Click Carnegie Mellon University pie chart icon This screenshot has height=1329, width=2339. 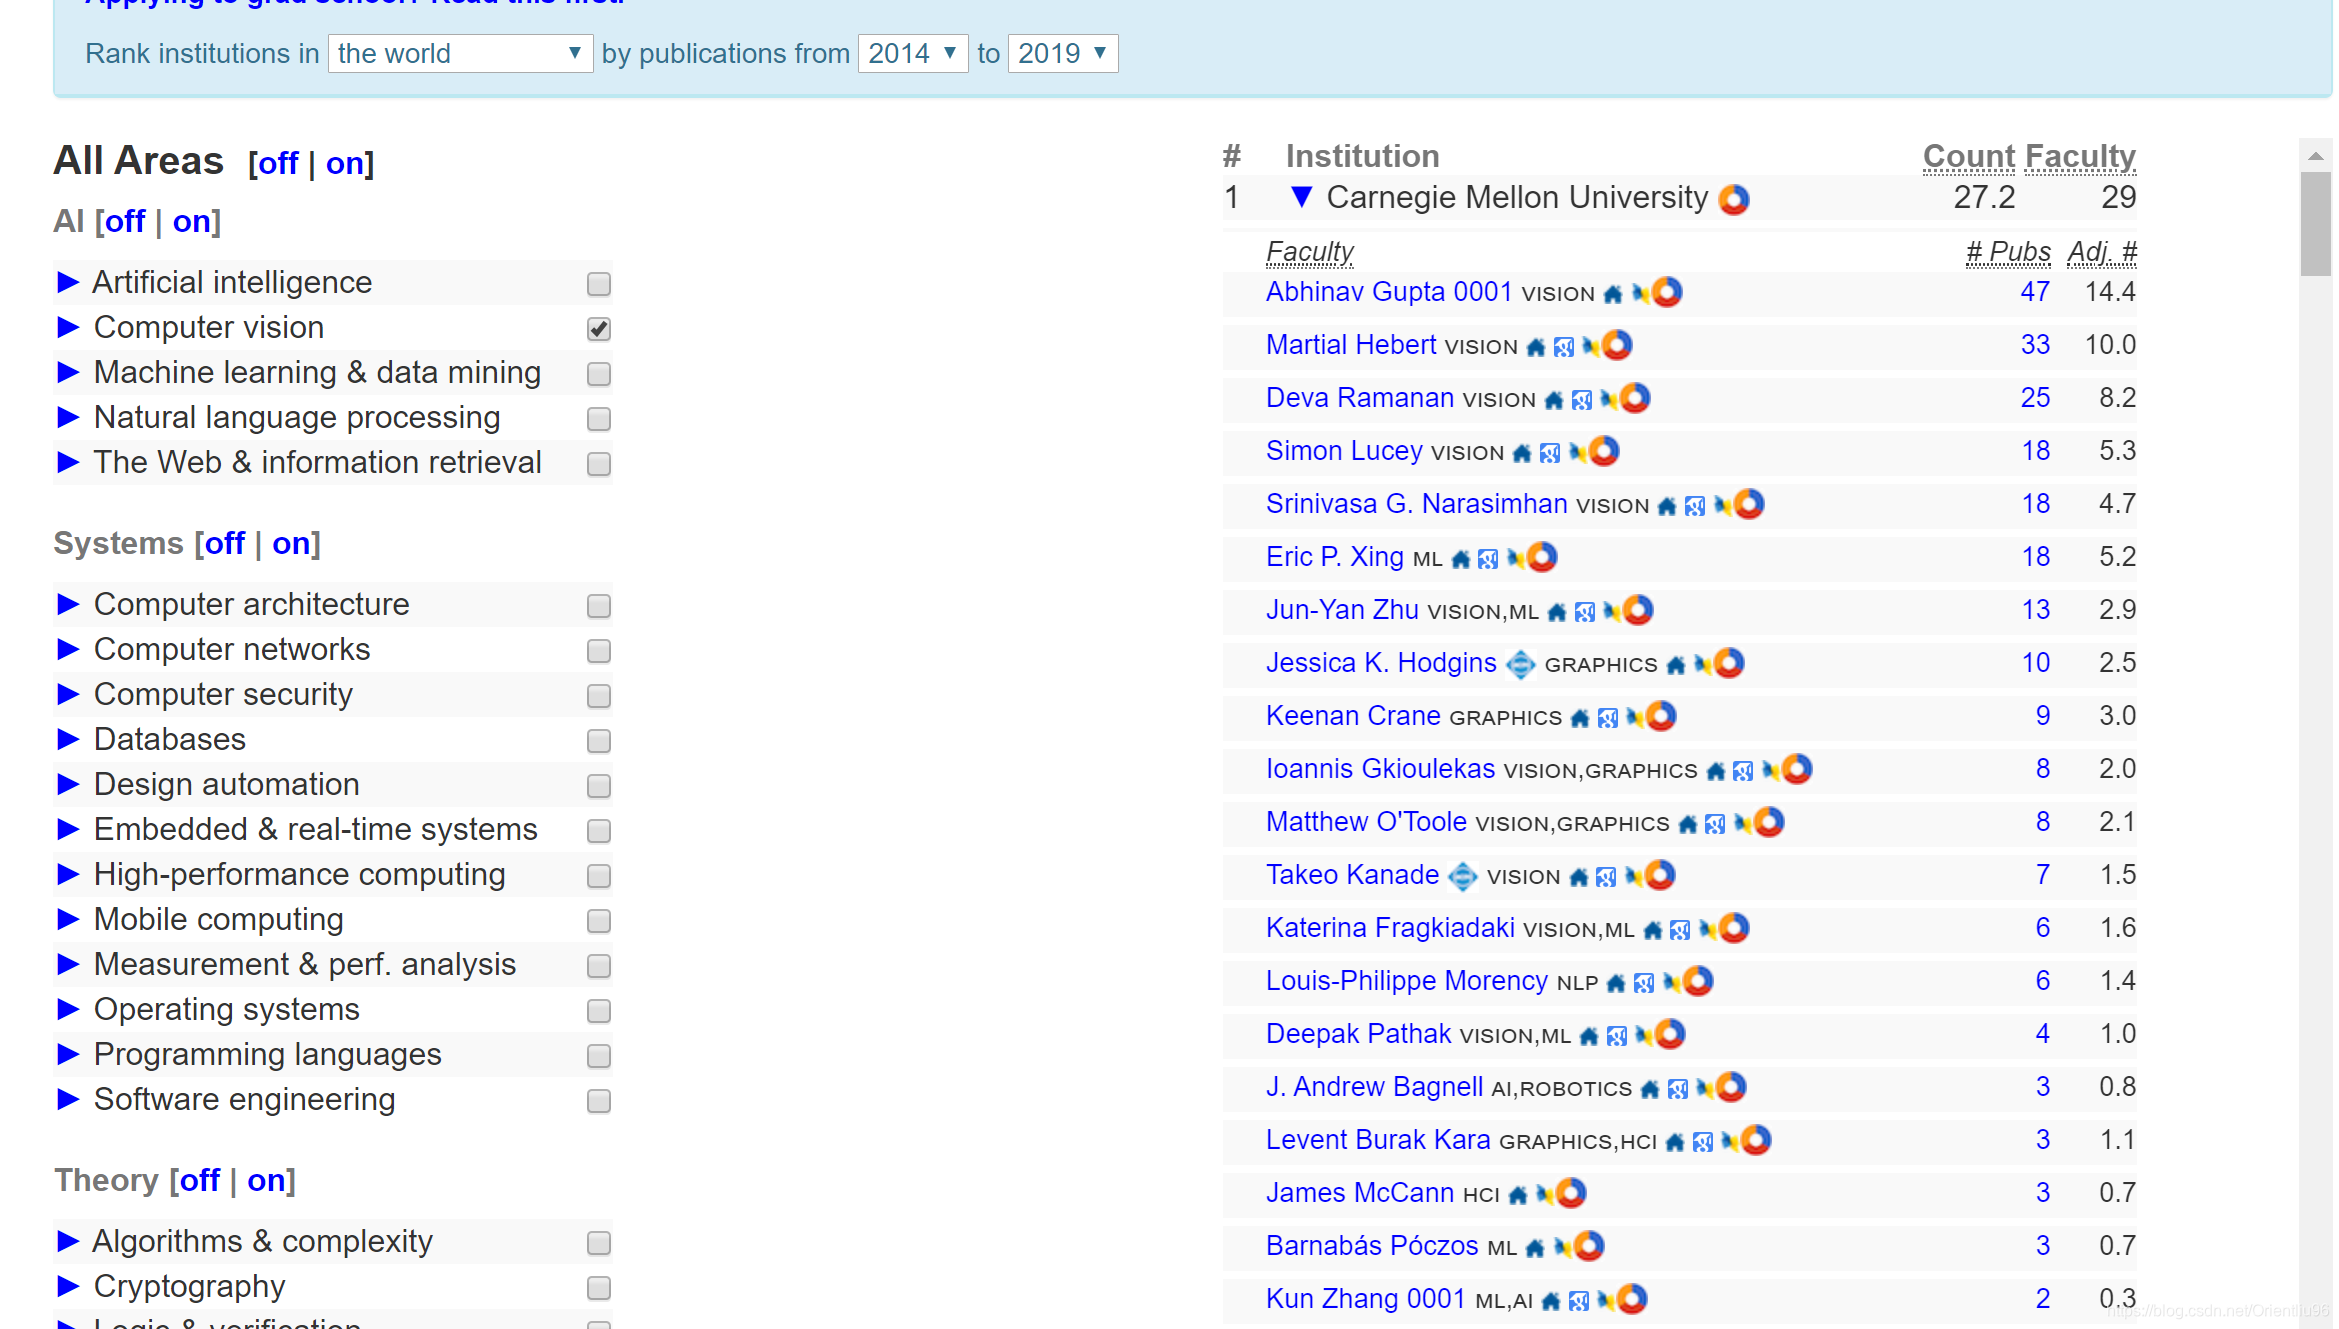(1734, 199)
